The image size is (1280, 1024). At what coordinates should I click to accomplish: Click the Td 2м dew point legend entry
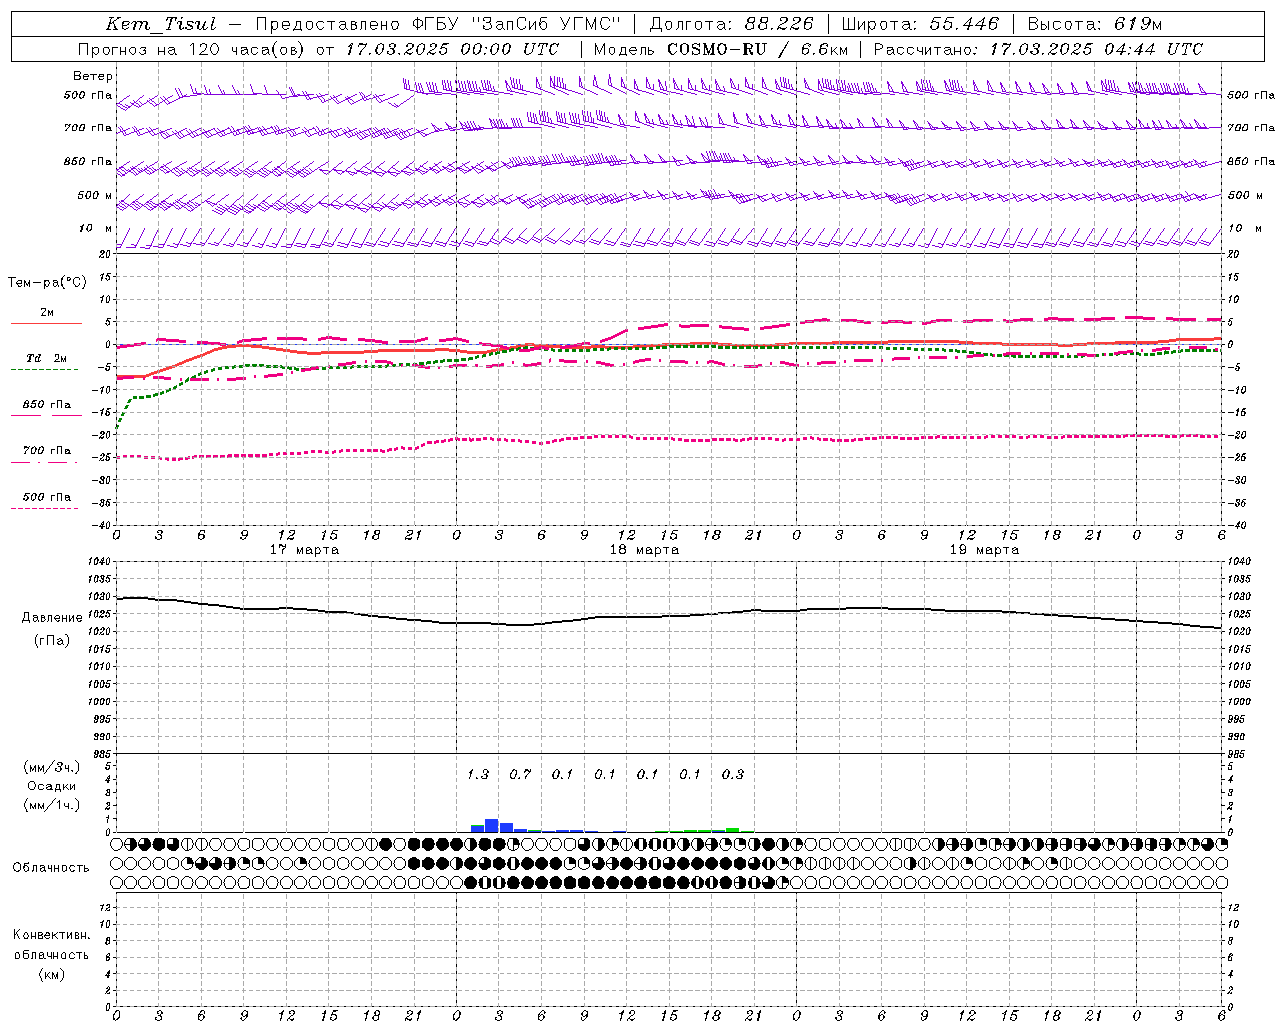point(47,358)
